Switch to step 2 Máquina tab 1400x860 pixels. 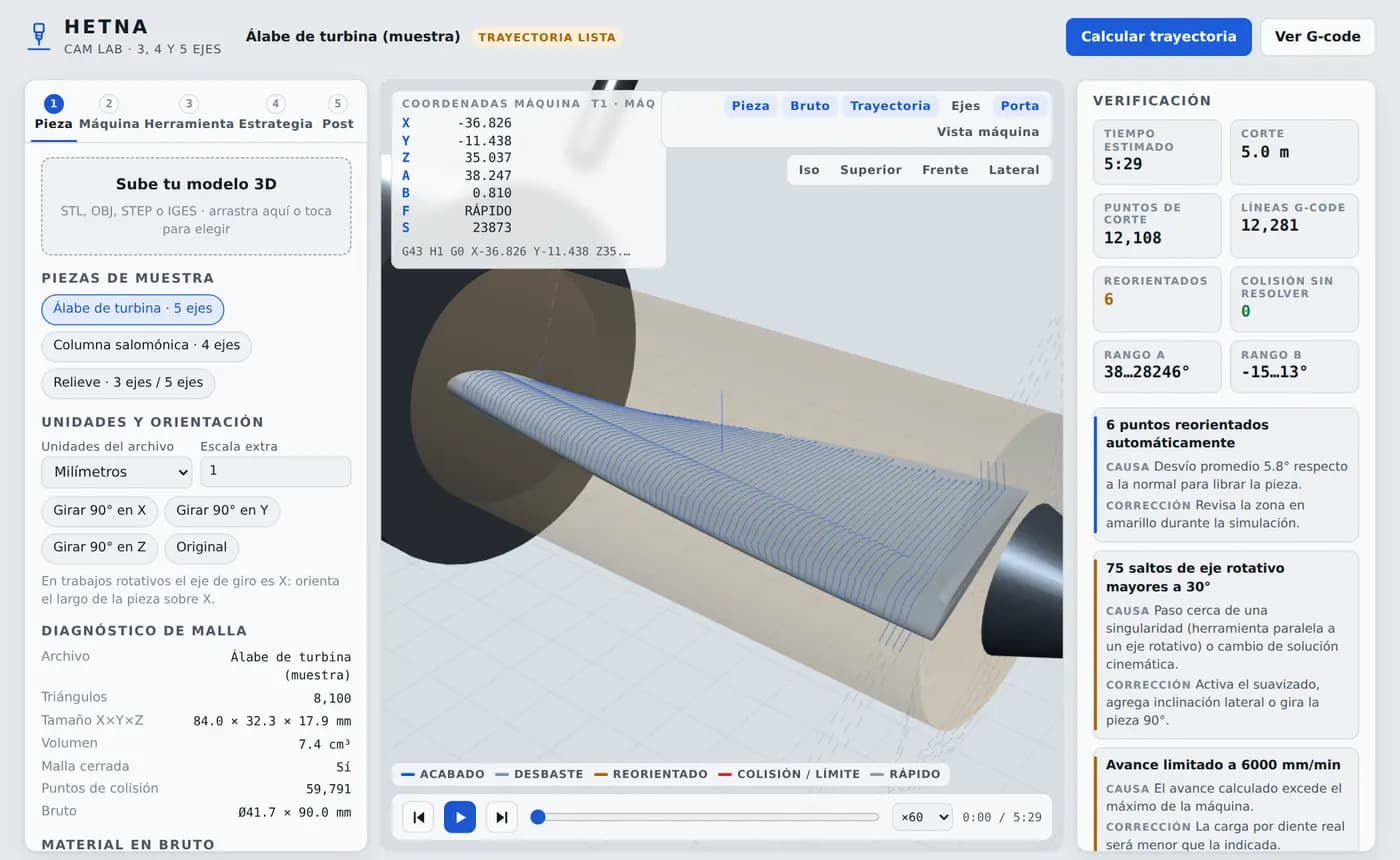(109, 114)
